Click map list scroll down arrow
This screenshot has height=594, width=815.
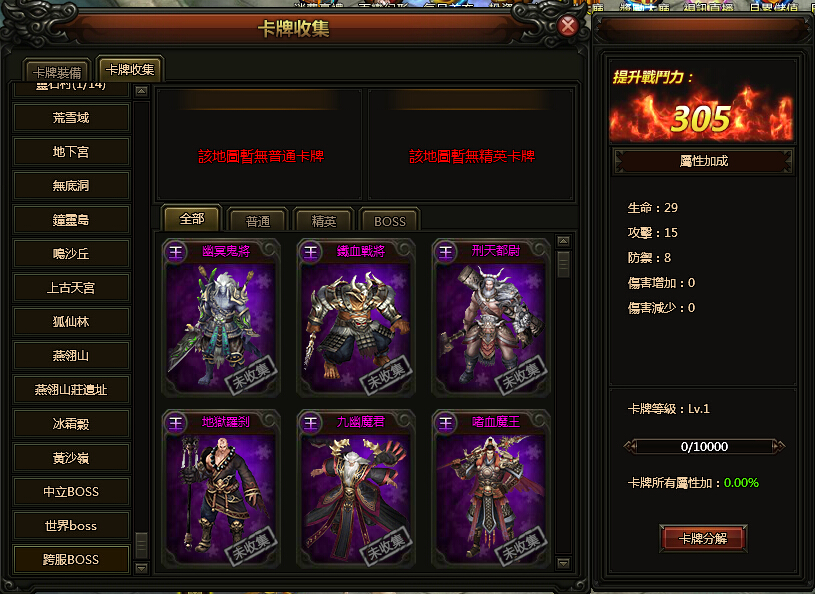click(x=141, y=568)
